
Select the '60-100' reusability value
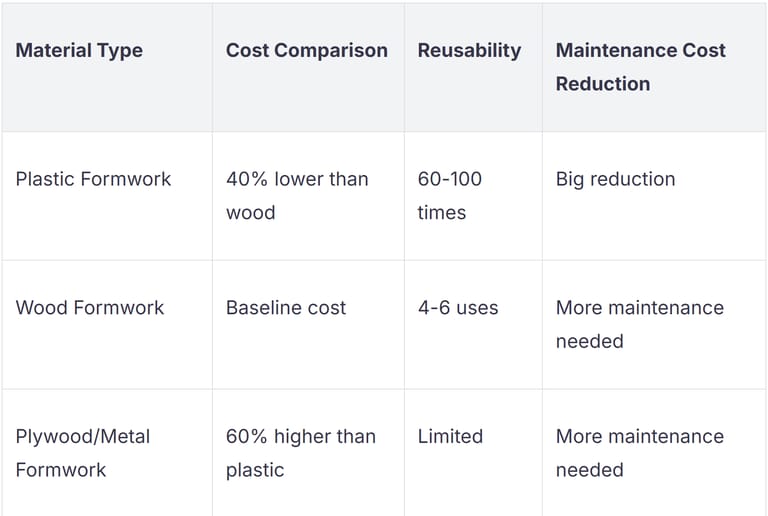[x=449, y=179]
